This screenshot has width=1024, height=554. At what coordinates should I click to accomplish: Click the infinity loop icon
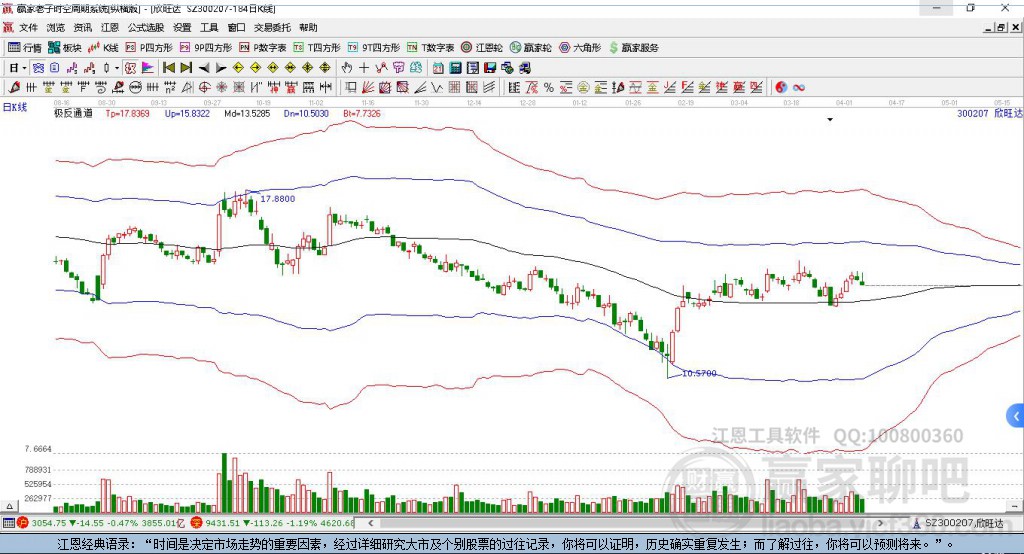pyautogui.click(x=798, y=87)
